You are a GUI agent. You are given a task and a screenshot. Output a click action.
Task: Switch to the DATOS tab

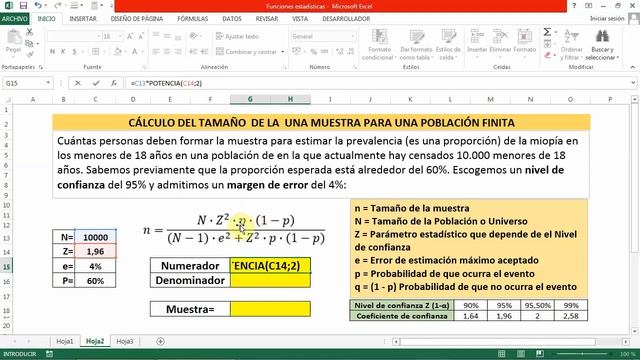pos(232,19)
